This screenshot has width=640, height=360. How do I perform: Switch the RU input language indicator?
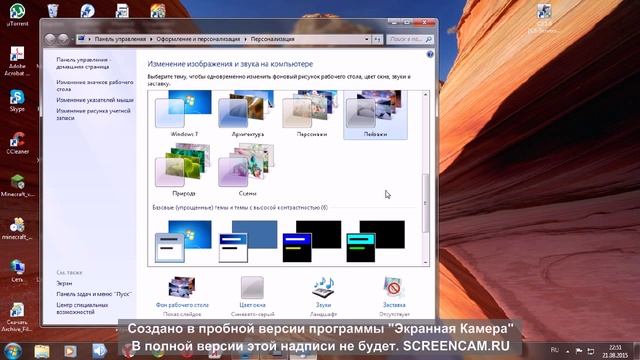tap(555, 350)
